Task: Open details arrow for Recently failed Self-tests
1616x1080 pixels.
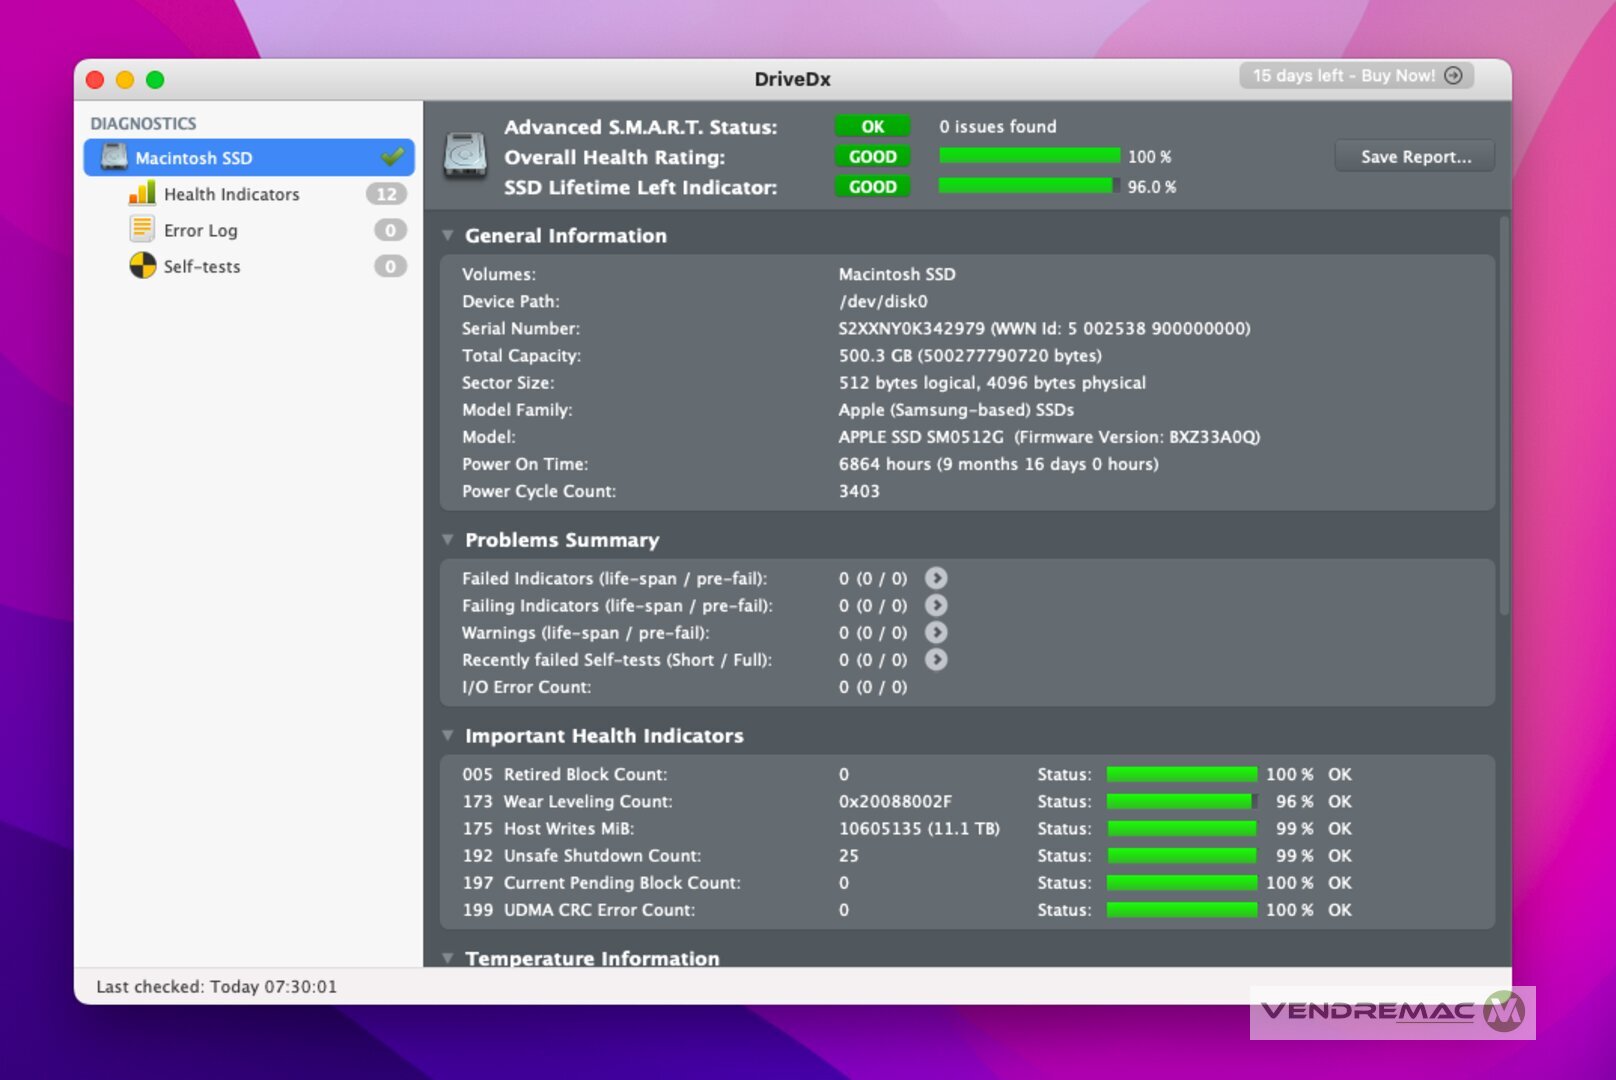Action: pos(936,659)
